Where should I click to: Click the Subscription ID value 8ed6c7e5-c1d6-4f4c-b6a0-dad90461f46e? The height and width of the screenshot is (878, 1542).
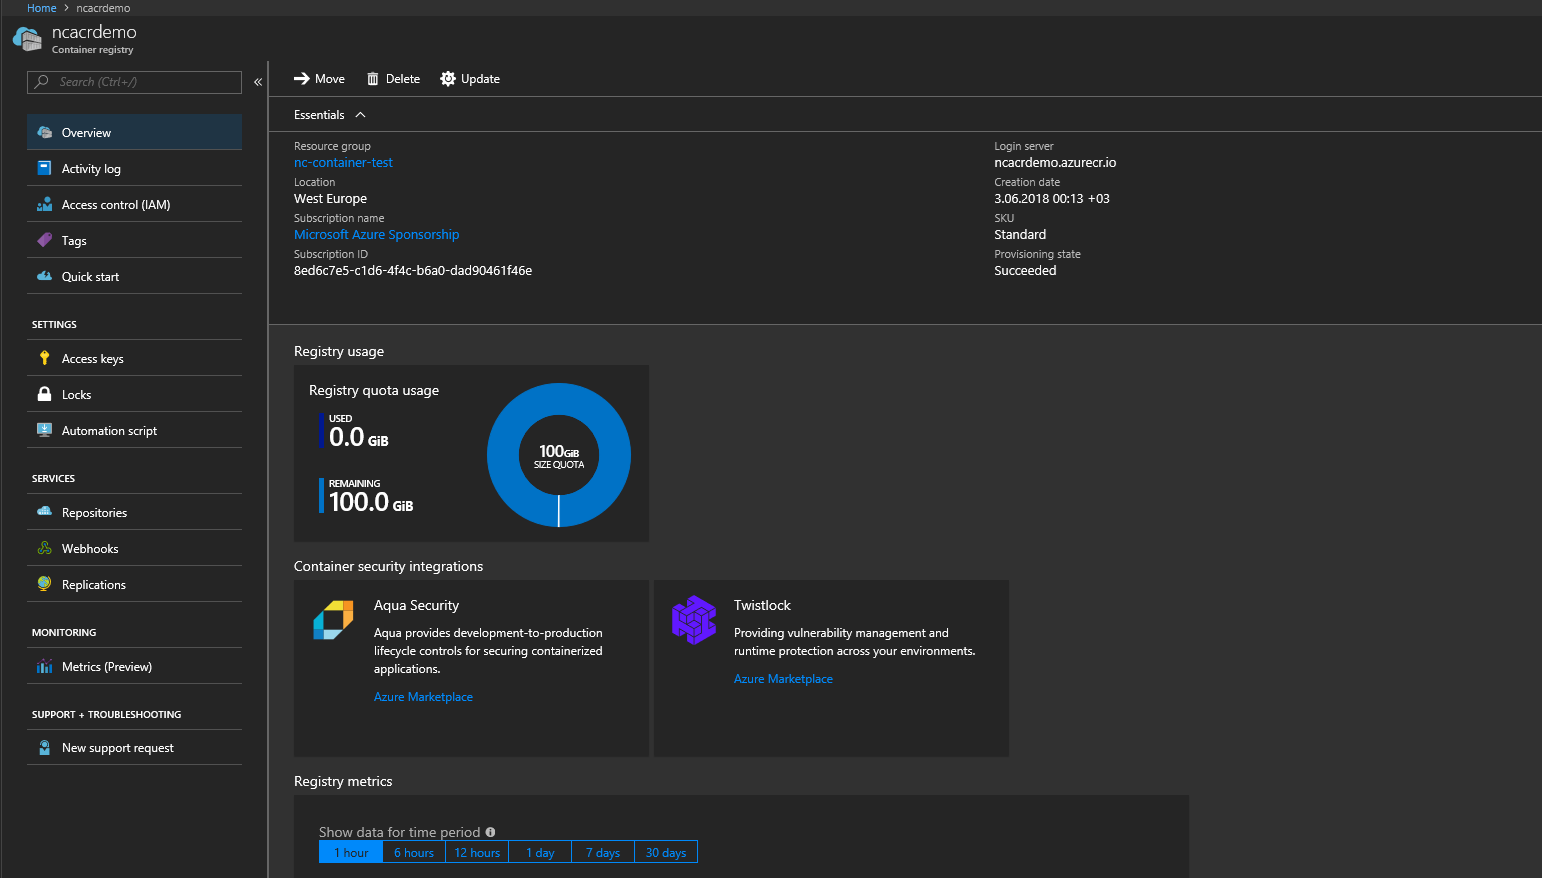coord(413,270)
